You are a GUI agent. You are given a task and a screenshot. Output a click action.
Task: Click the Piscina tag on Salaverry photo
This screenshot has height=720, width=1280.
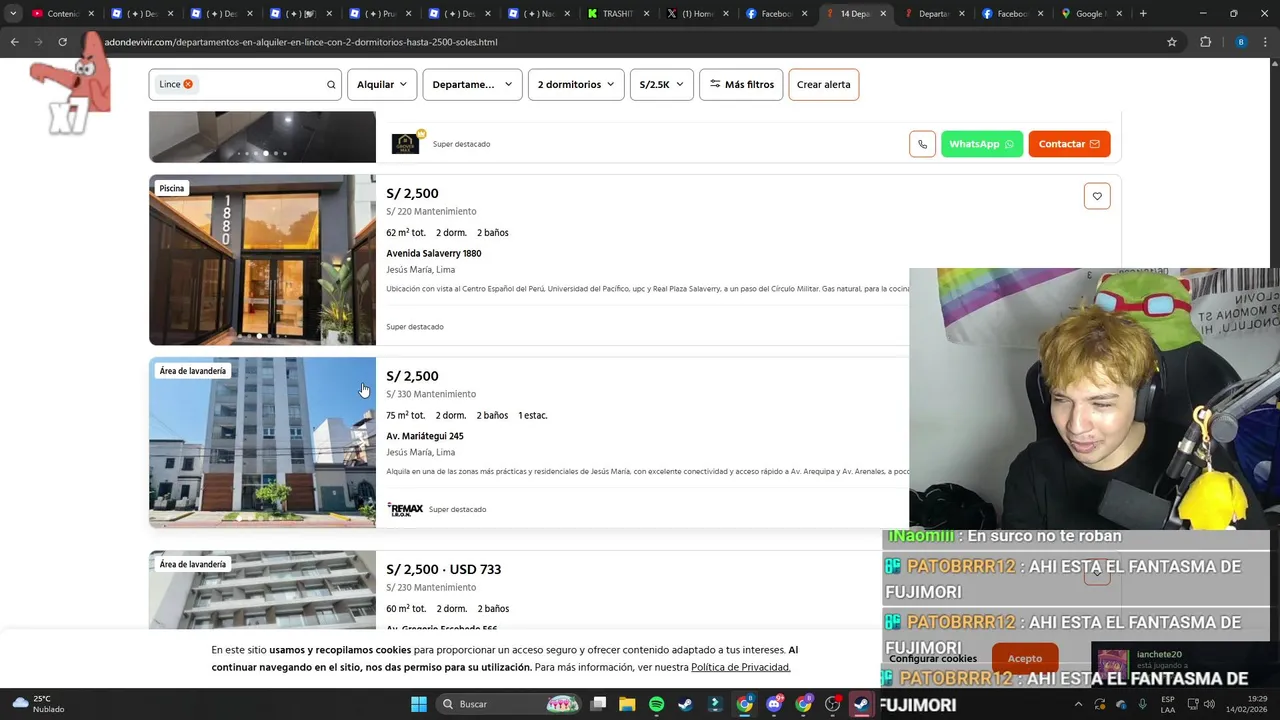click(172, 188)
